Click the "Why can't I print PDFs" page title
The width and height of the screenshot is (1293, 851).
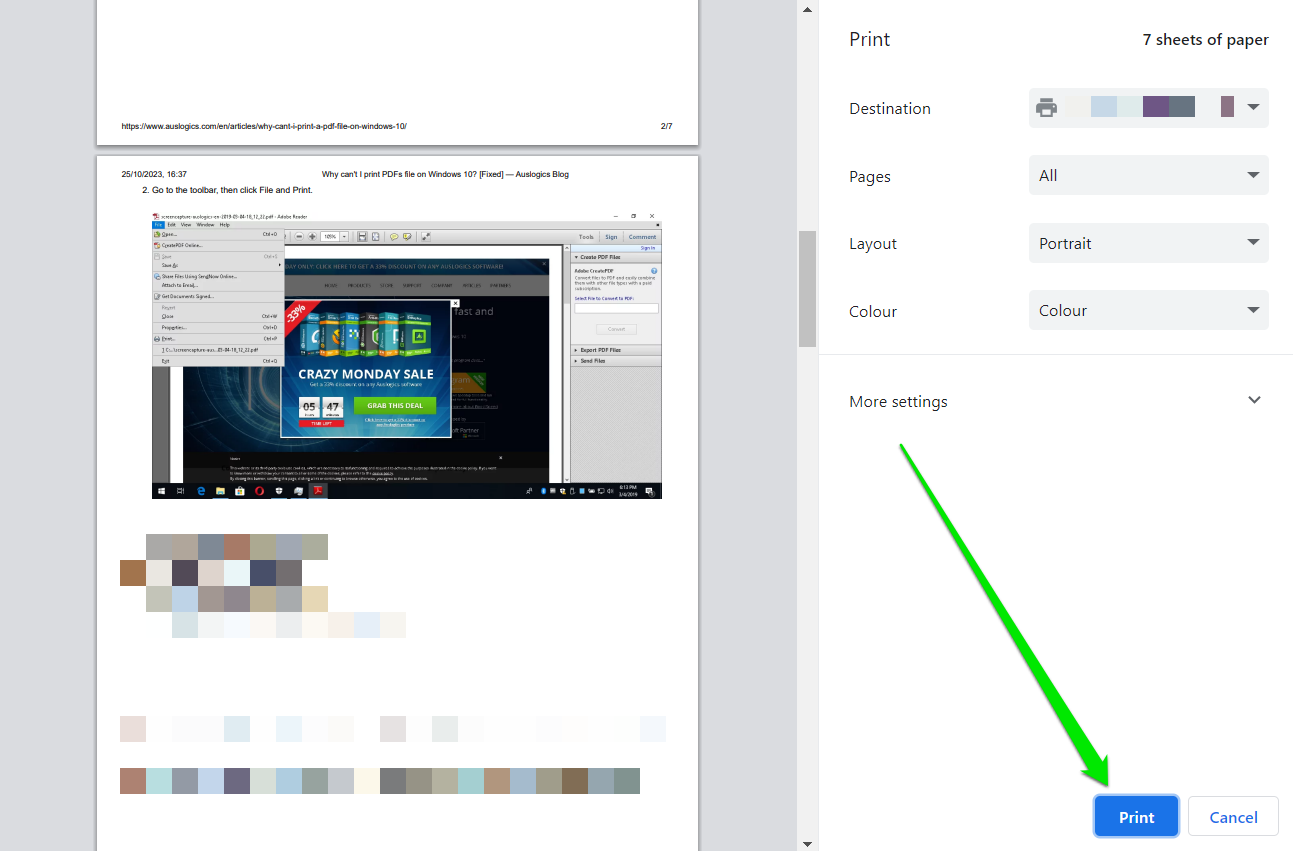click(445, 174)
